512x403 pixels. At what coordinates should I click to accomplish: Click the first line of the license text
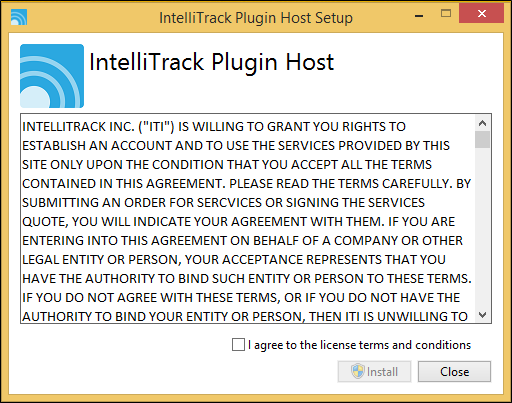click(x=214, y=127)
